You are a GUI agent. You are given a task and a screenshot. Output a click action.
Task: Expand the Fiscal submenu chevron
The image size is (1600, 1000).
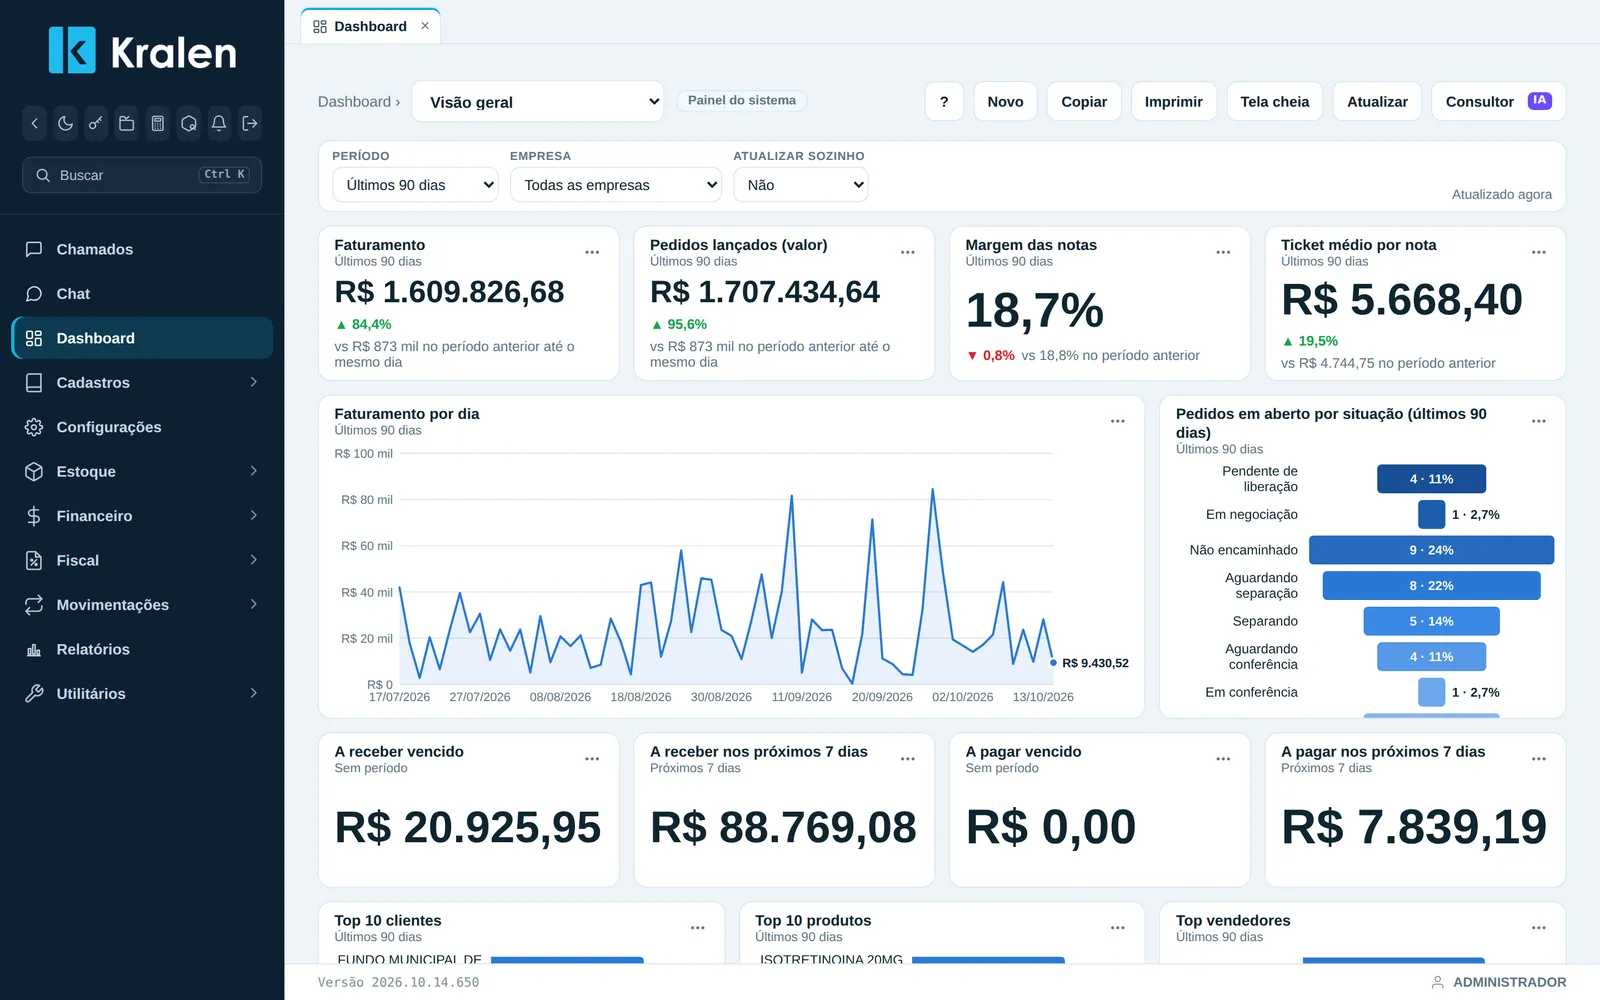254,560
